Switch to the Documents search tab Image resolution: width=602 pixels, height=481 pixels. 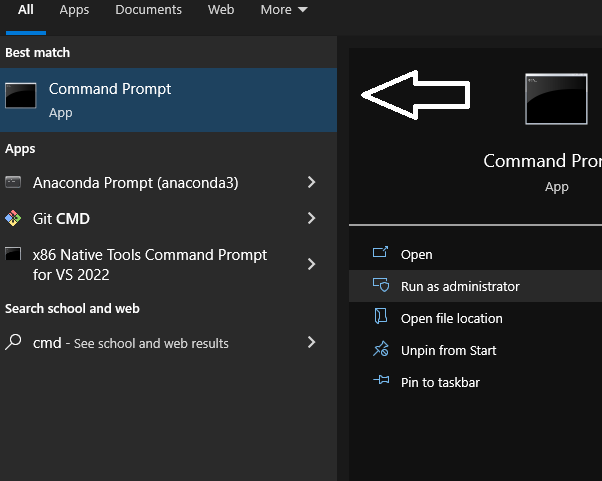(148, 10)
